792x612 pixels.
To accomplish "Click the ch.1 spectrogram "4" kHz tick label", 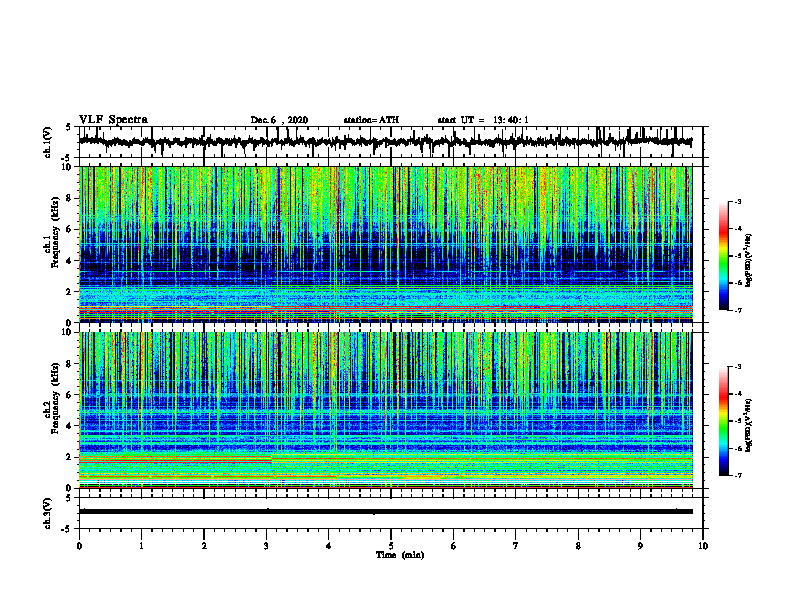I will click(x=70, y=261).
